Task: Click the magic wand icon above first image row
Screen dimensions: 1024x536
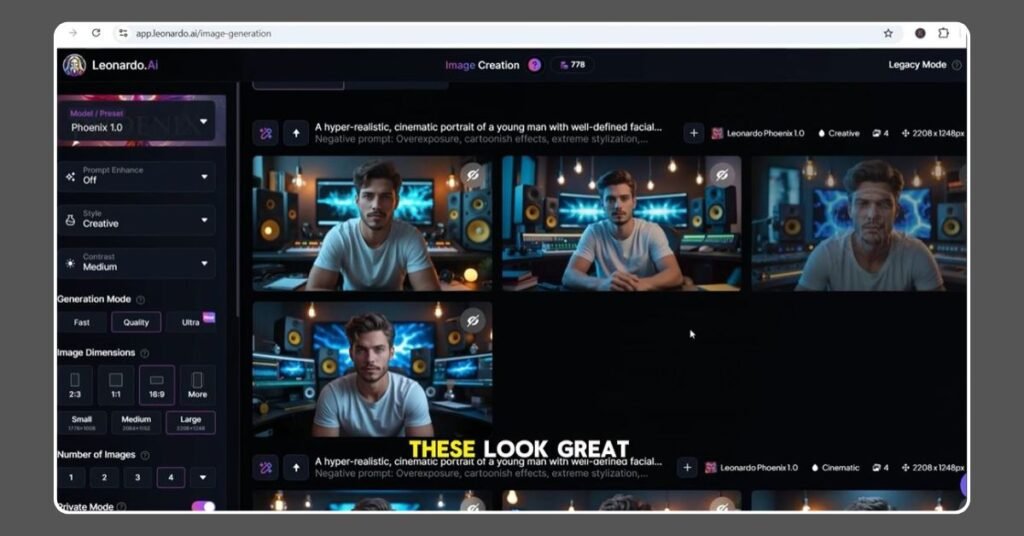Action: pos(266,133)
